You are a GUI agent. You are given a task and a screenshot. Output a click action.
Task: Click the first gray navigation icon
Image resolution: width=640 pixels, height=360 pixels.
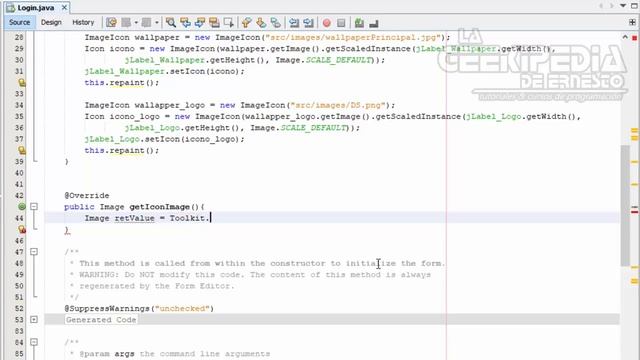click(x=126, y=22)
